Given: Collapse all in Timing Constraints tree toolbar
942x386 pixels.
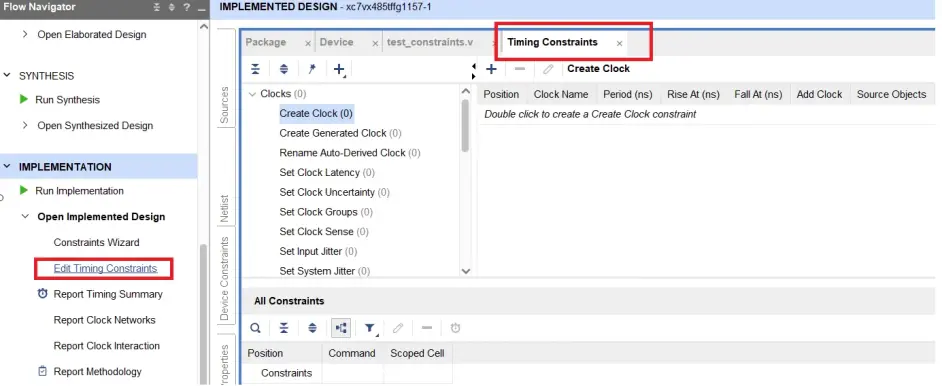Looking at the screenshot, I should pyautogui.click(x=255, y=70).
